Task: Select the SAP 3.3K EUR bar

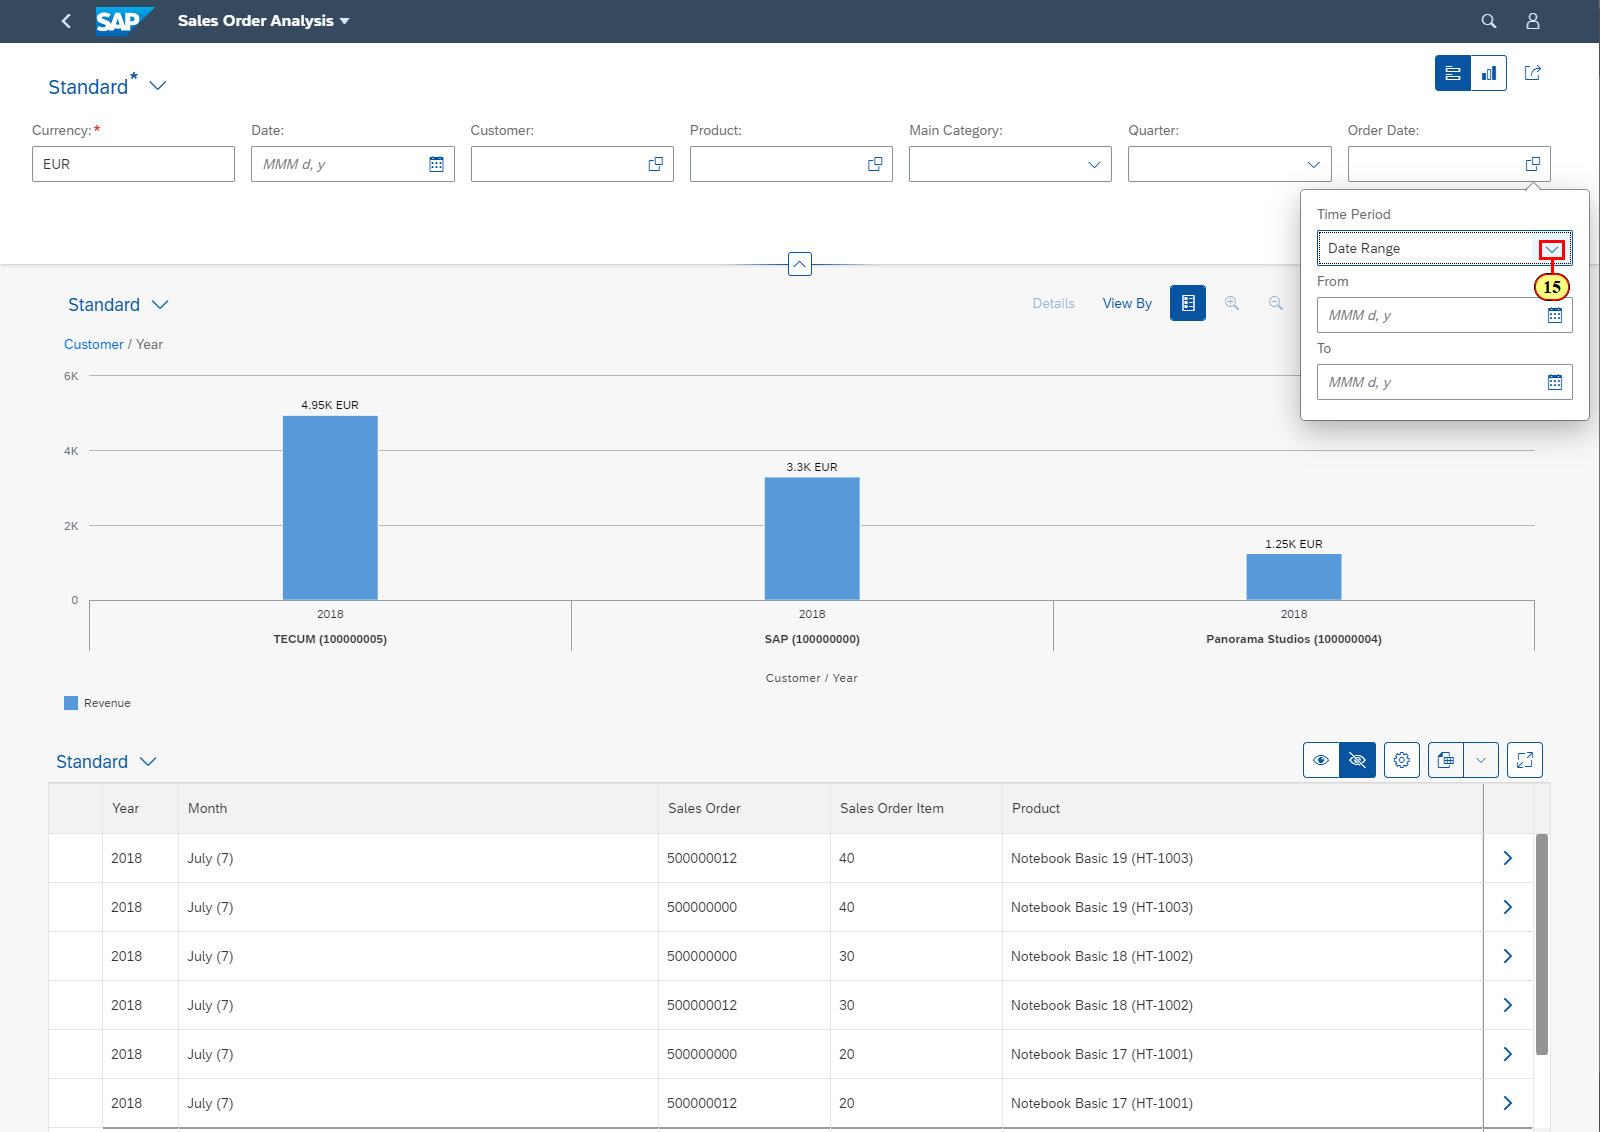Action: tap(812, 539)
